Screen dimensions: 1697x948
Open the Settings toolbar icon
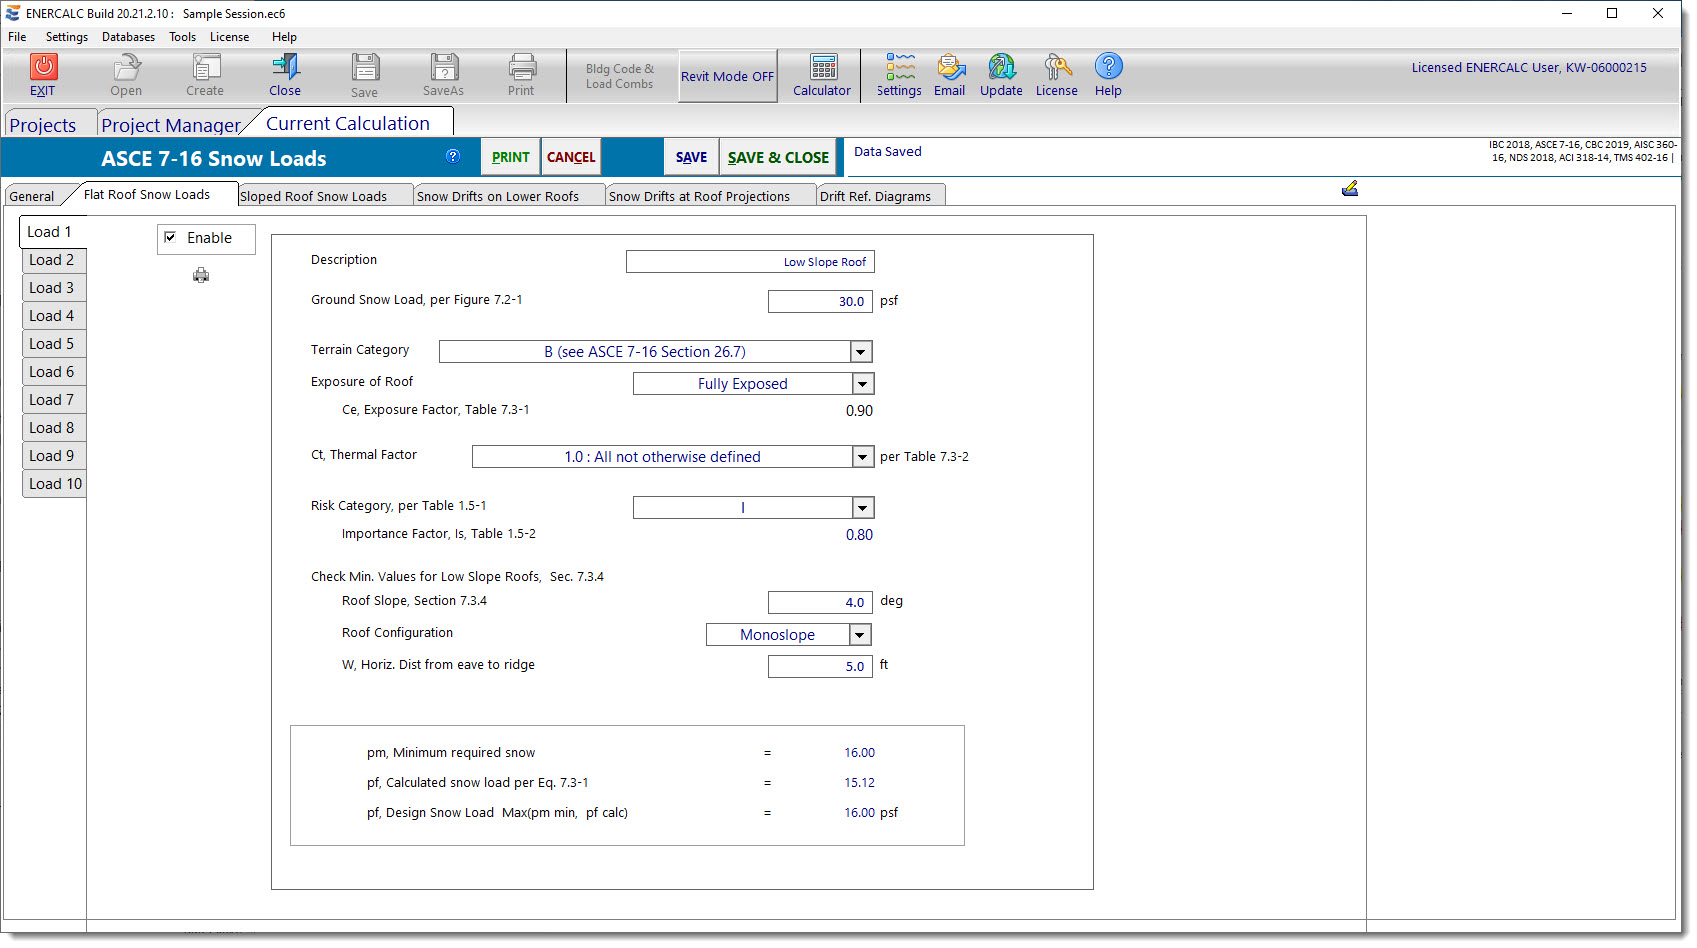click(899, 68)
